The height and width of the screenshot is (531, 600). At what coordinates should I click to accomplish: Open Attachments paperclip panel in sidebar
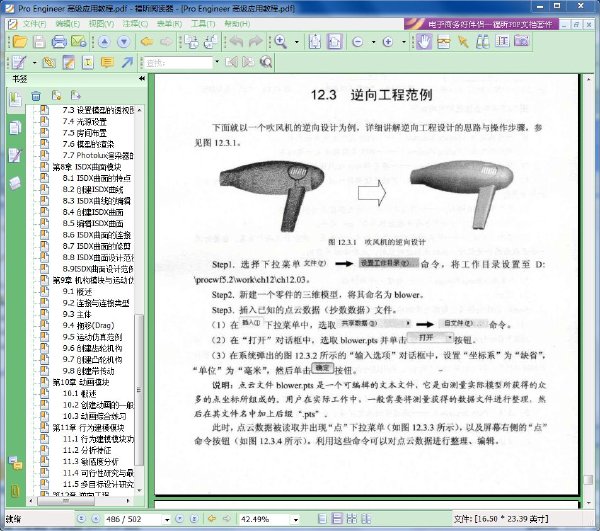16,490
